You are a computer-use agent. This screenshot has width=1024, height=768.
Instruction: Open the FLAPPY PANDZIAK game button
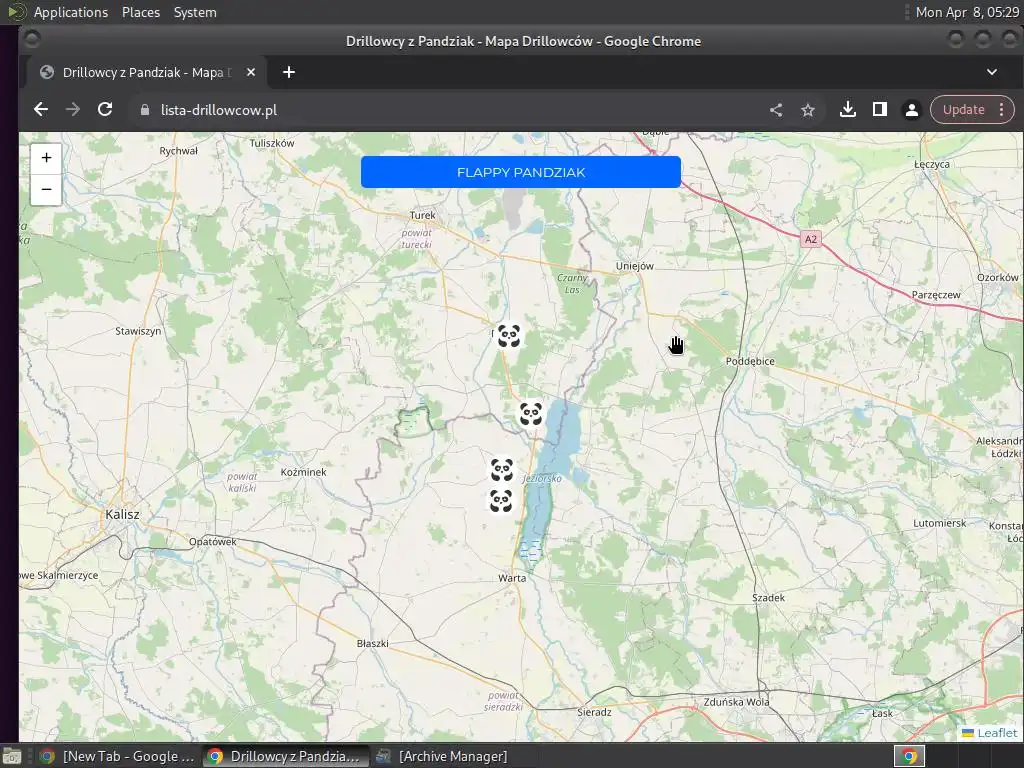click(x=520, y=172)
